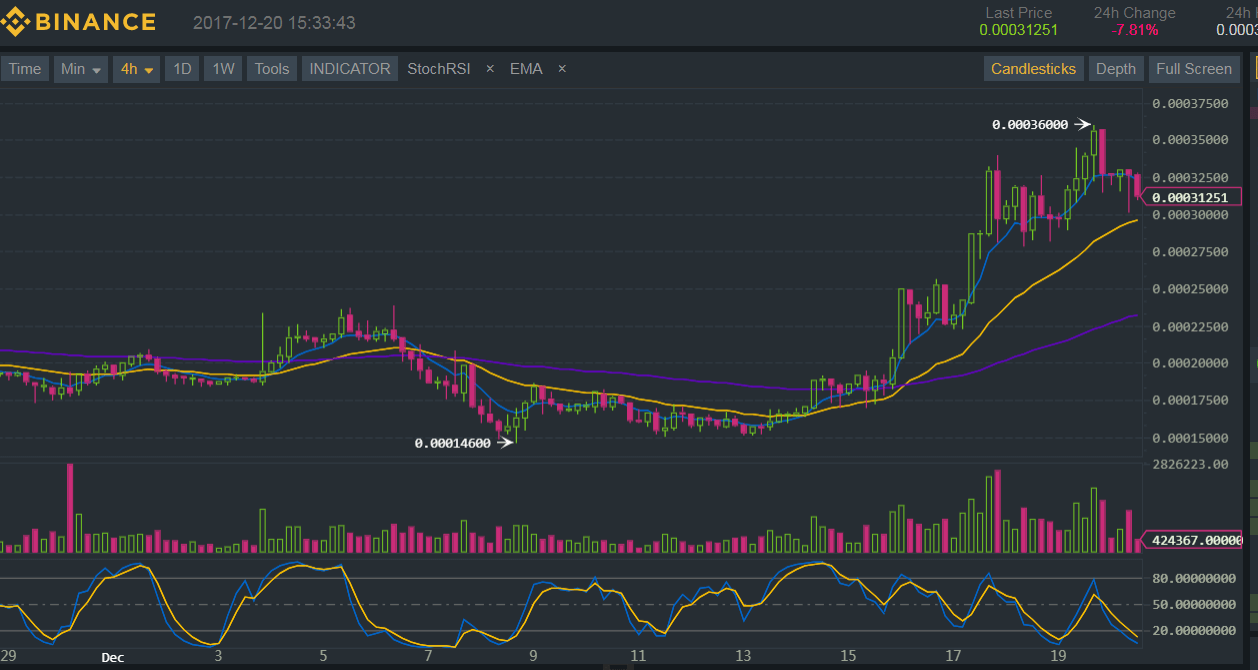1258x670 pixels.
Task: Click the 13 date label on time axis
Action: [x=743, y=657]
